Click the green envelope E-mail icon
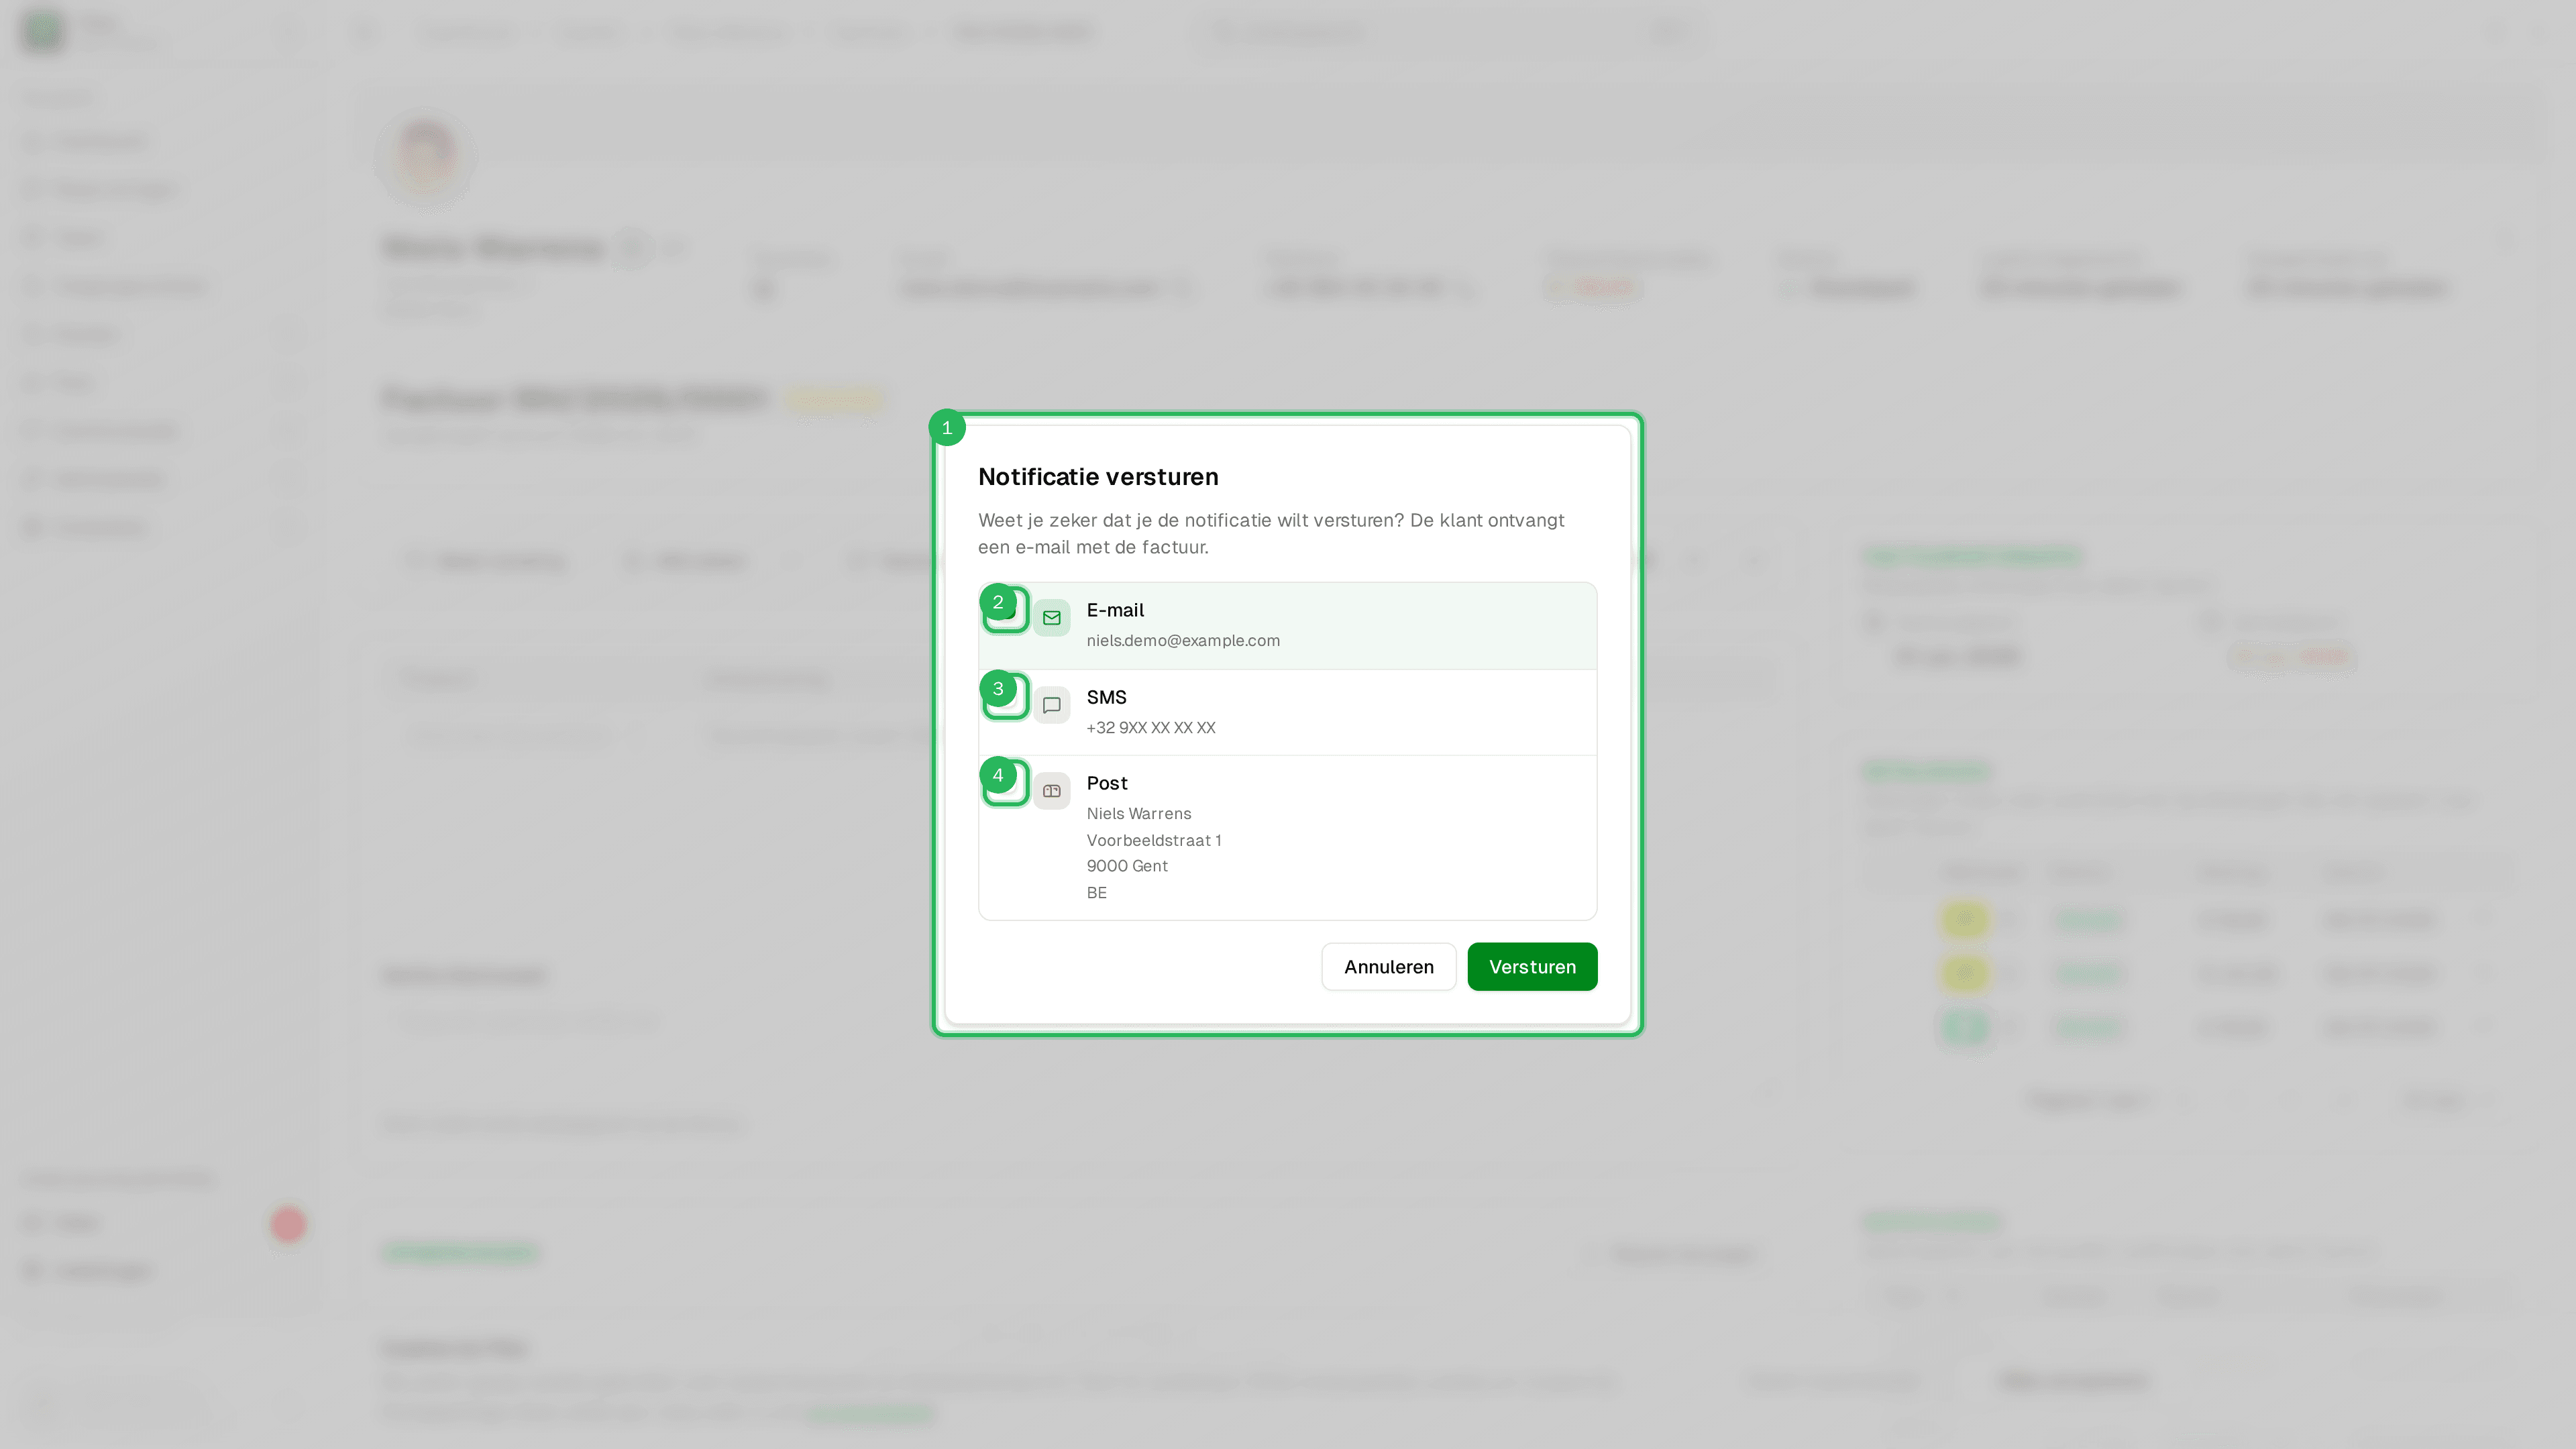Viewport: 2576px width, 1449px height. click(1051, 618)
